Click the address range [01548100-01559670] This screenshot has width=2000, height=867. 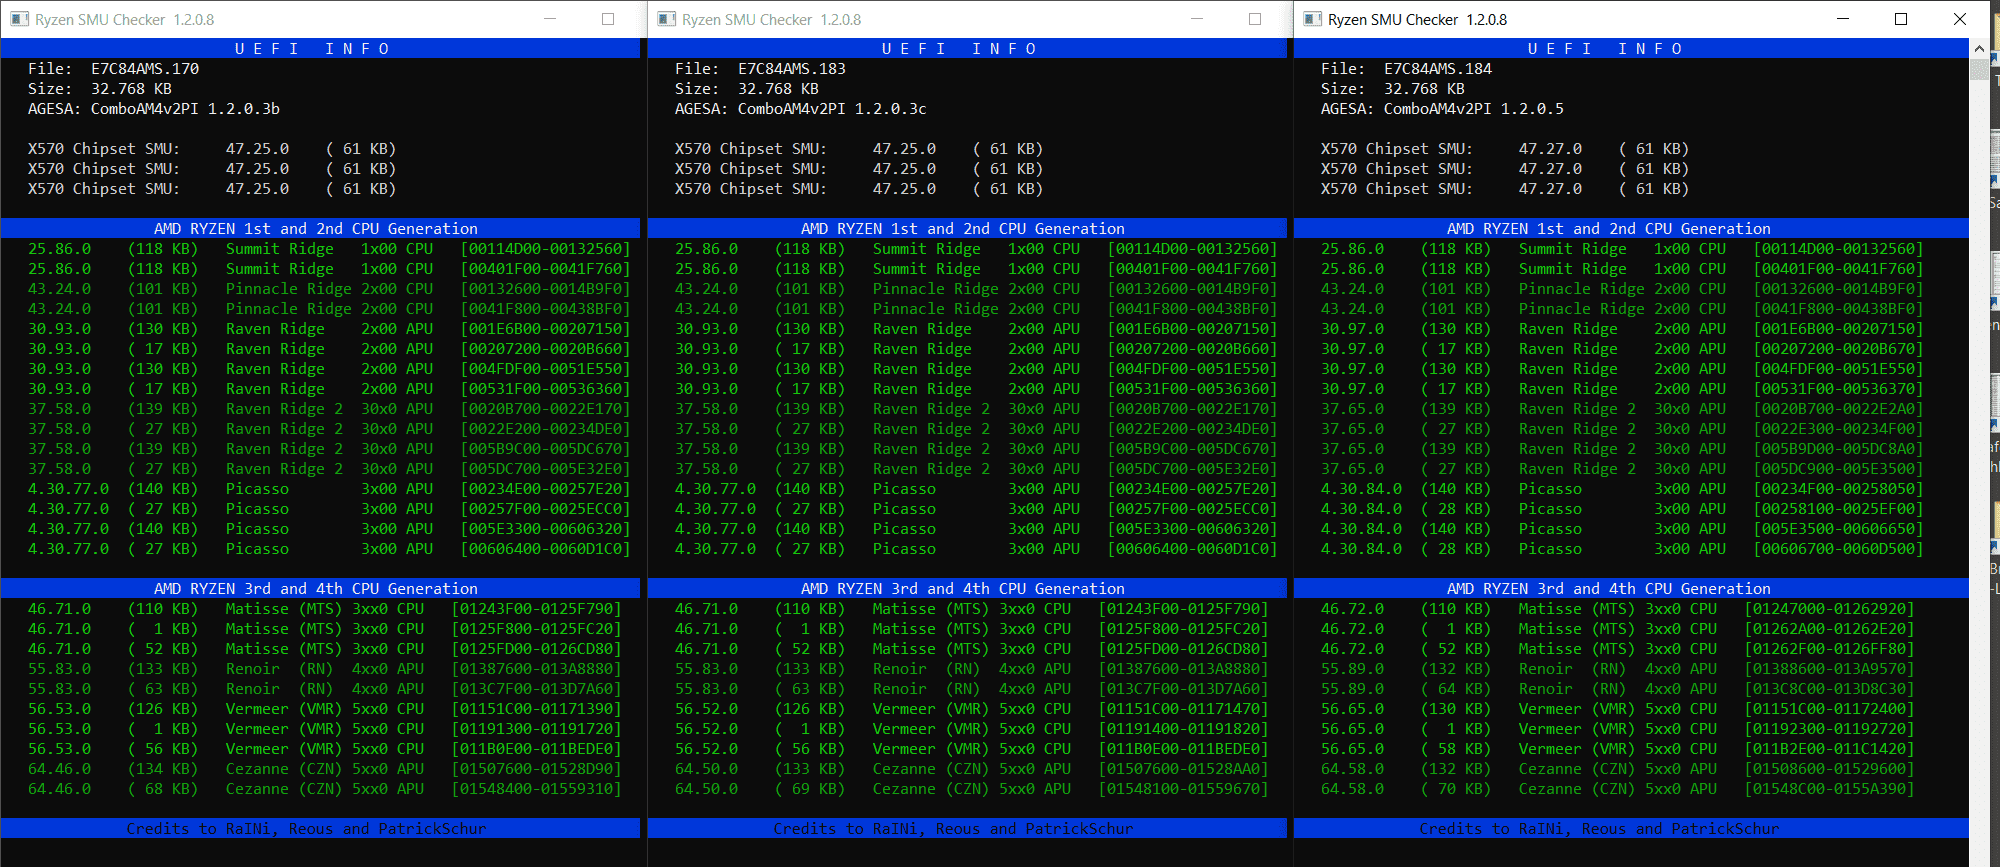[1183, 789]
